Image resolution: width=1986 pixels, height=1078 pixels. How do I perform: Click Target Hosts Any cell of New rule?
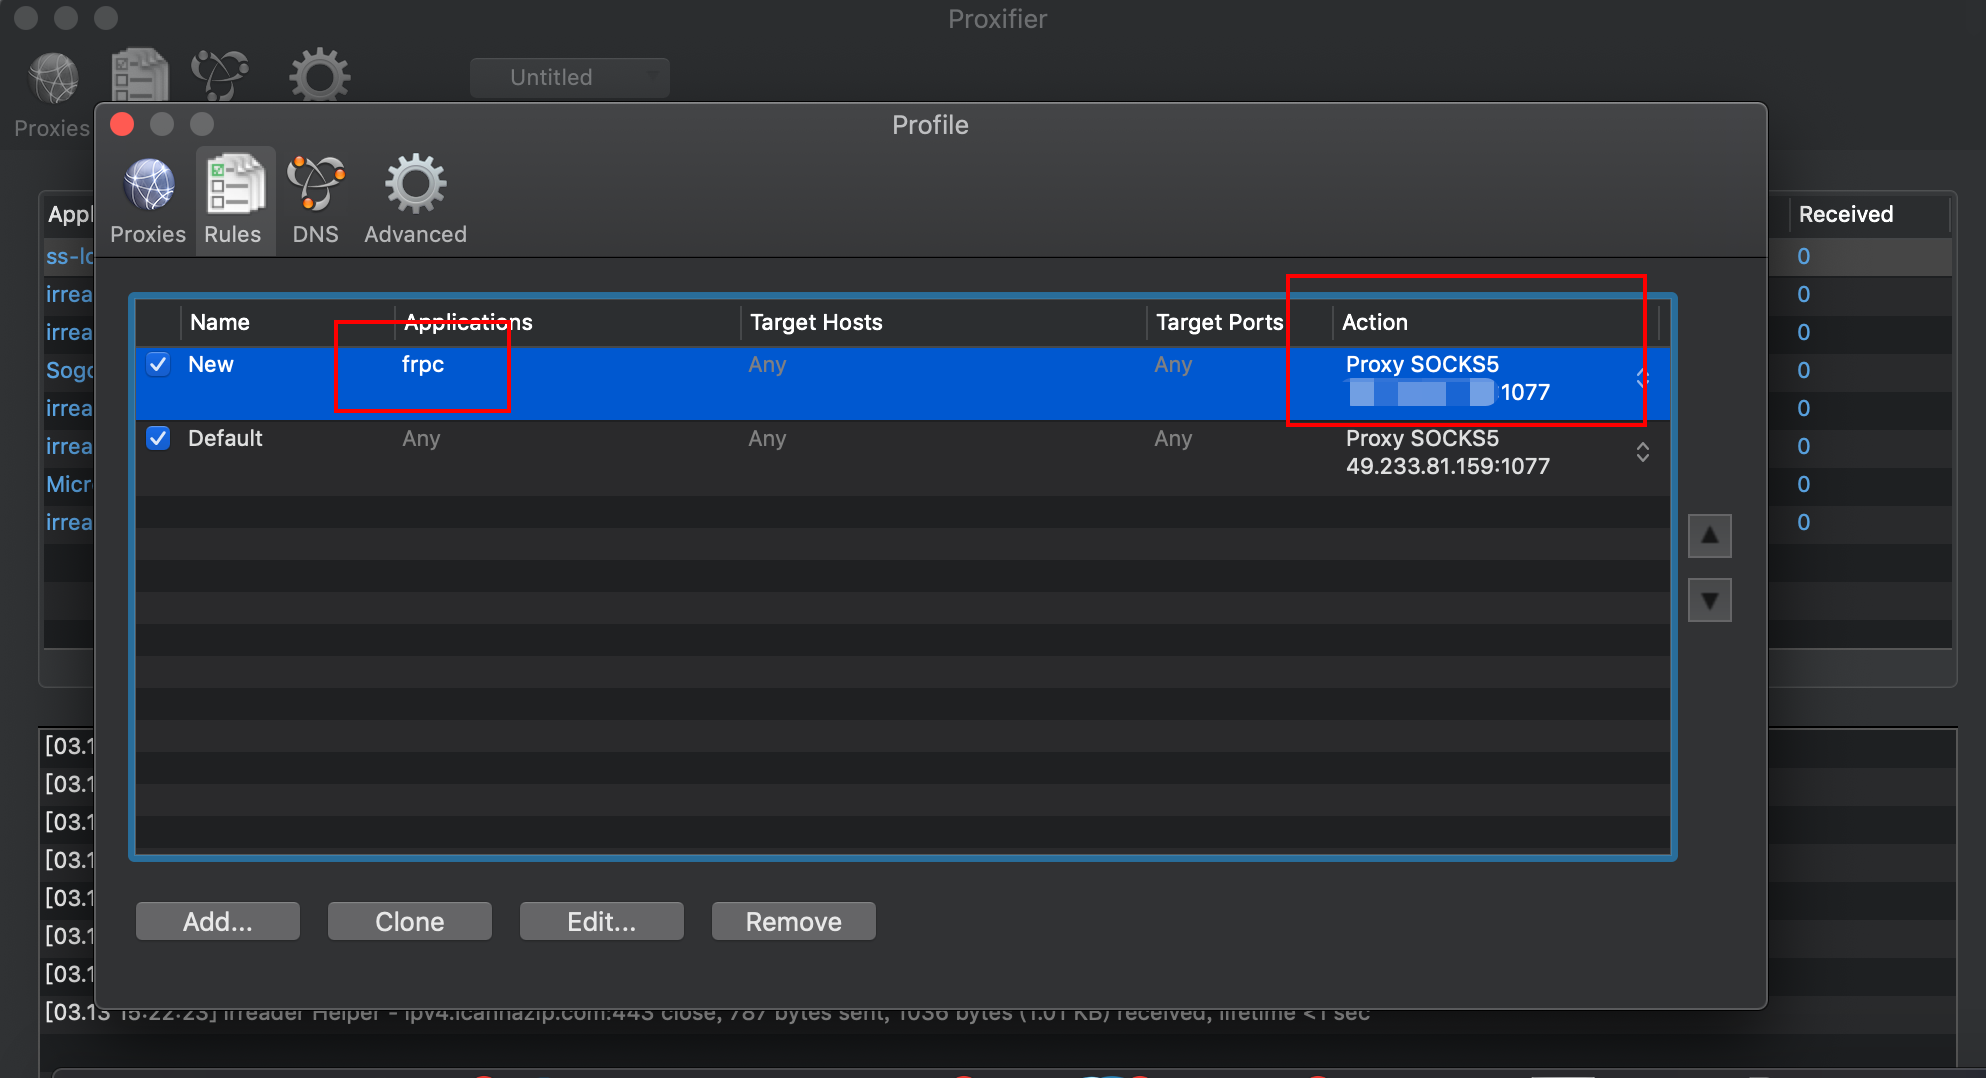tap(767, 364)
